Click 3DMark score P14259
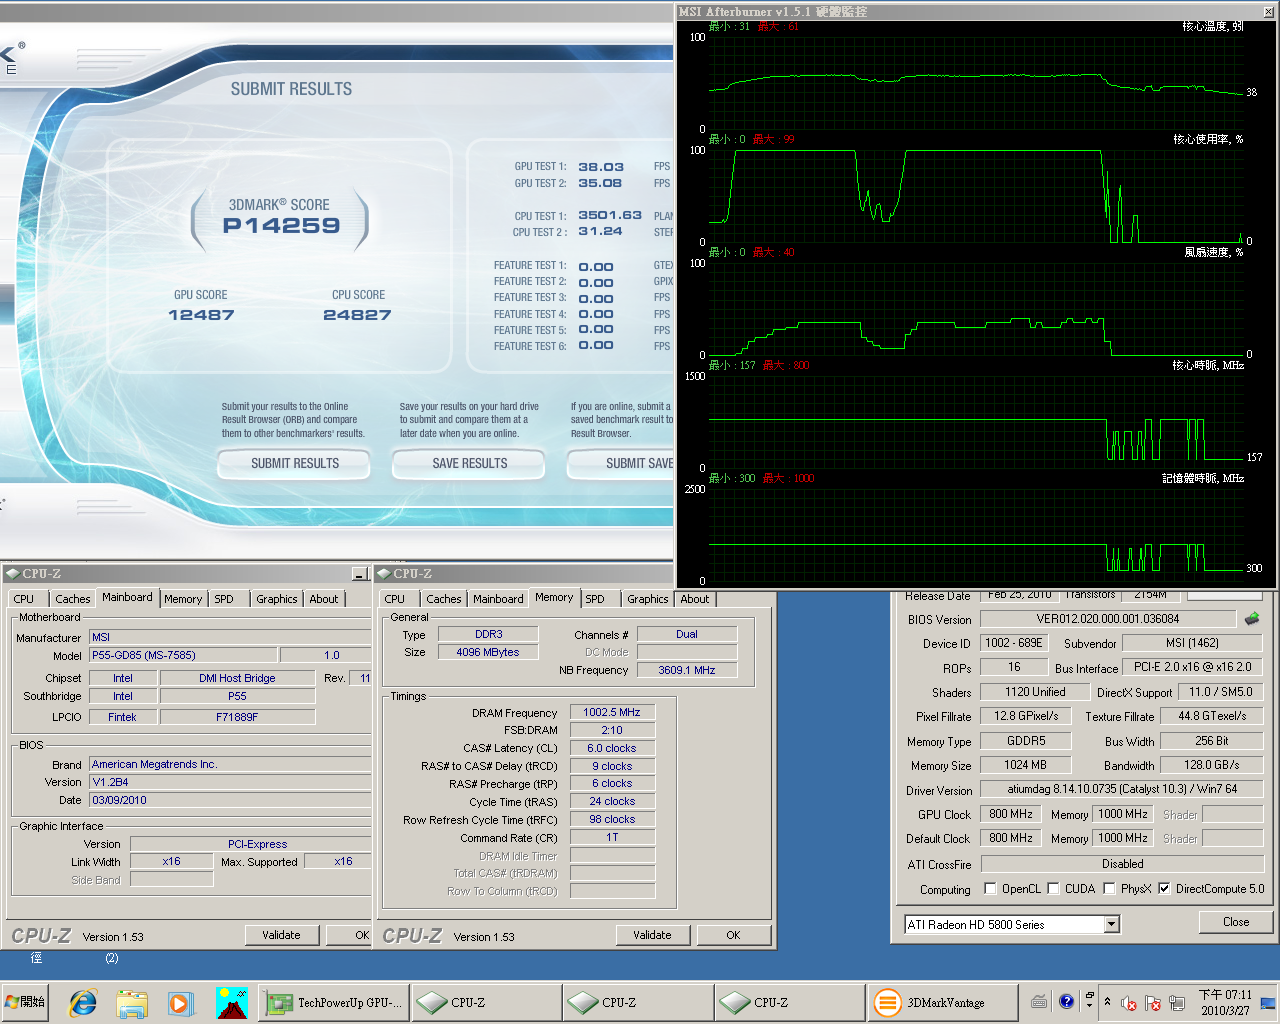The image size is (1280, 1024). point(281,226)
